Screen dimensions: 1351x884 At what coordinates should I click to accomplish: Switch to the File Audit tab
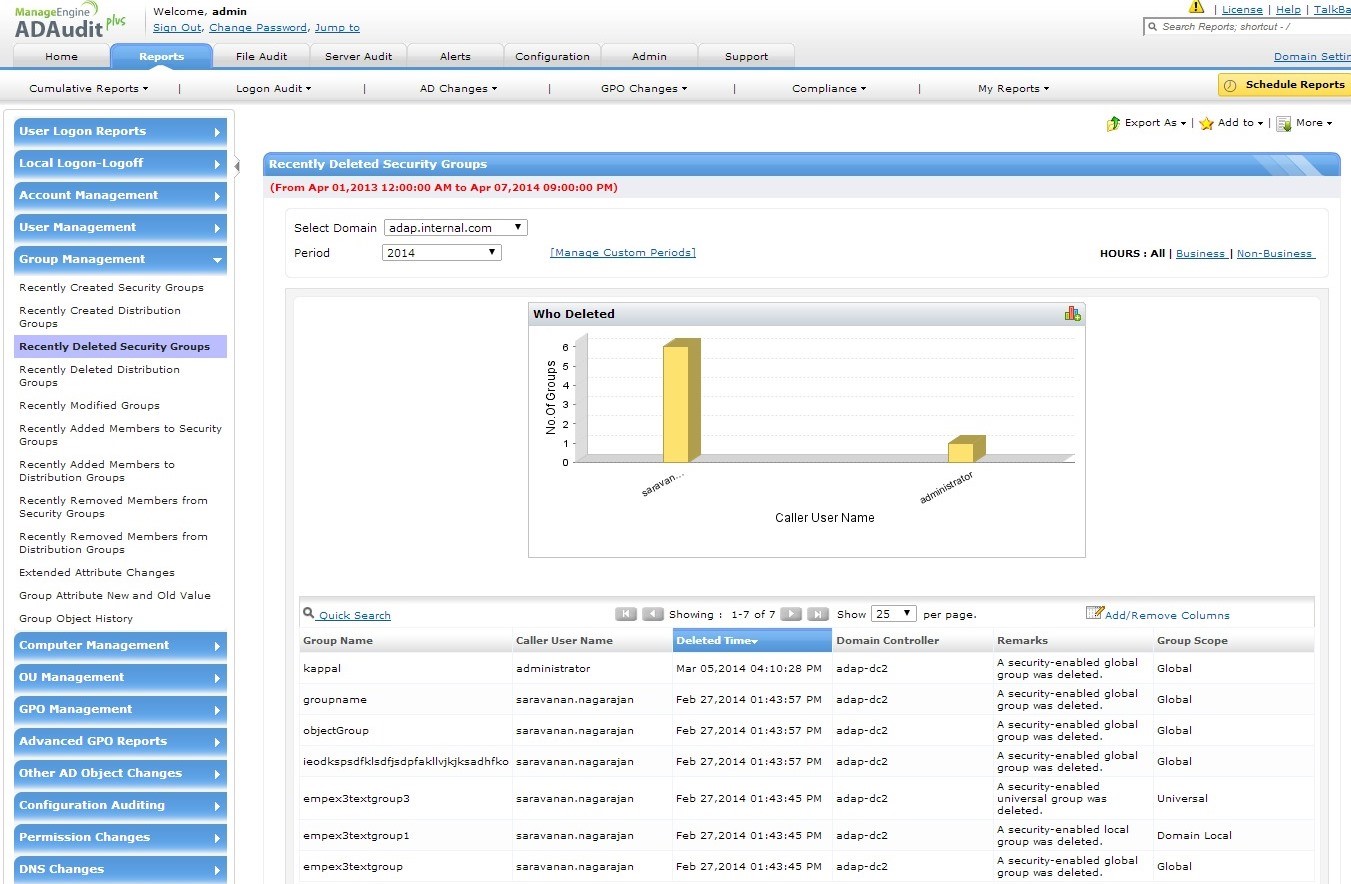(x=261, y=57)
